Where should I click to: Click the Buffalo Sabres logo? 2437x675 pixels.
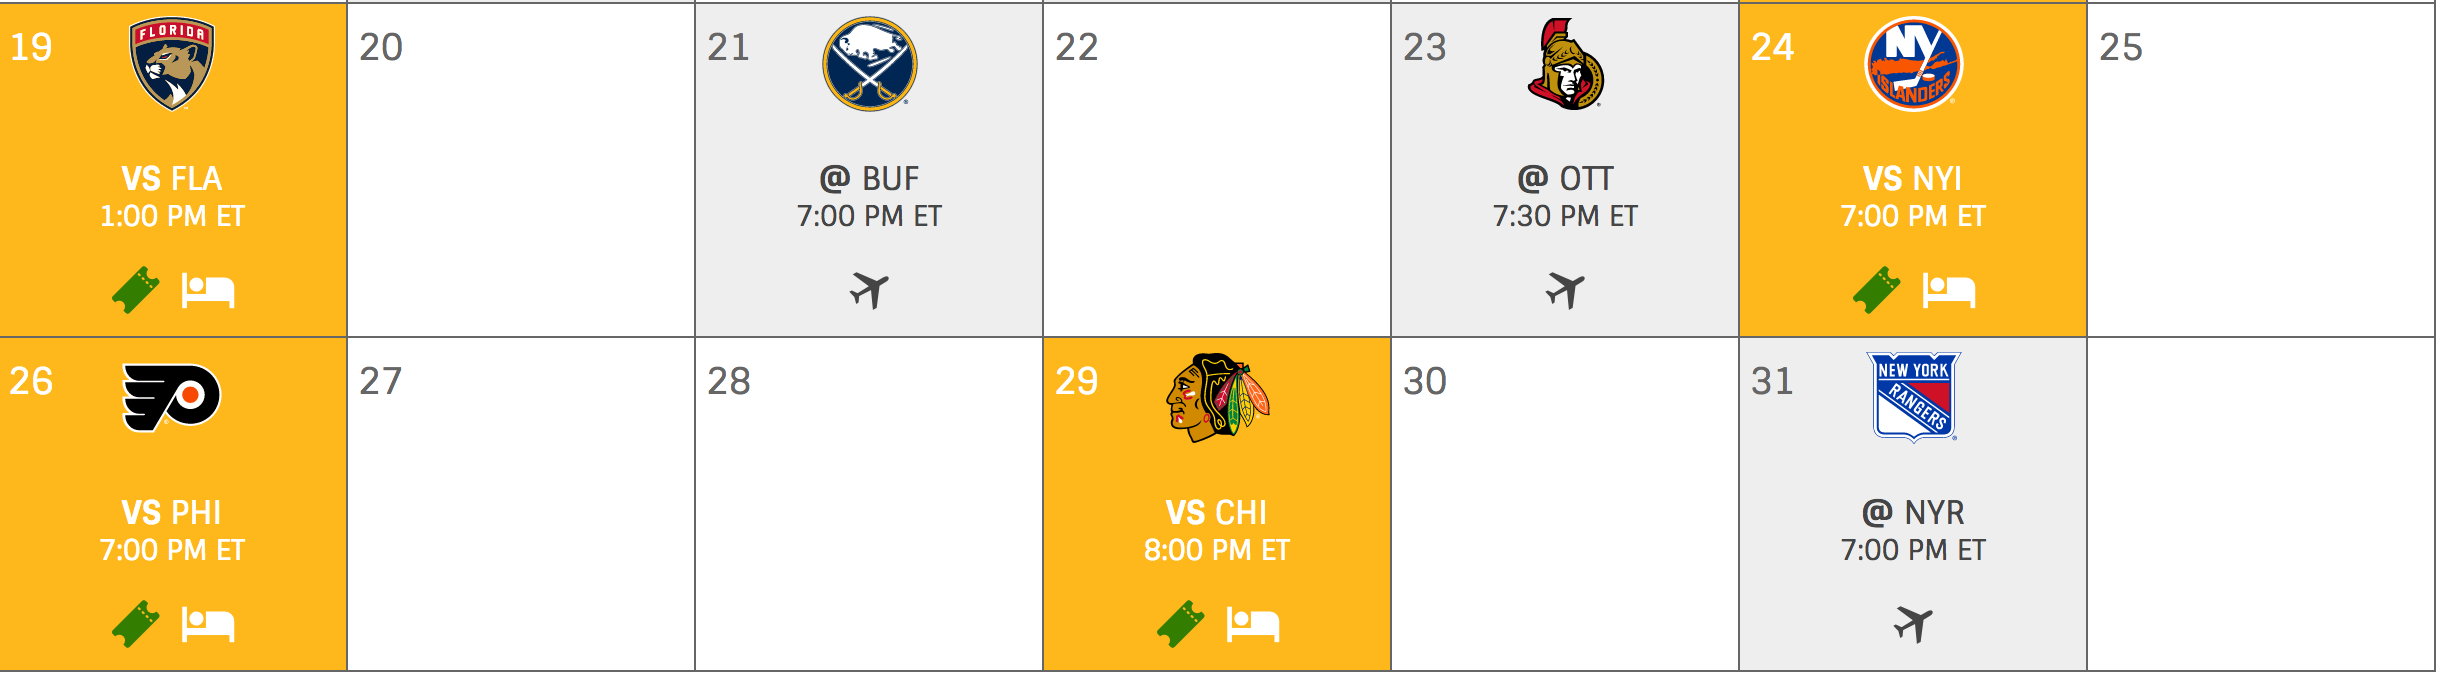(869, 64)
